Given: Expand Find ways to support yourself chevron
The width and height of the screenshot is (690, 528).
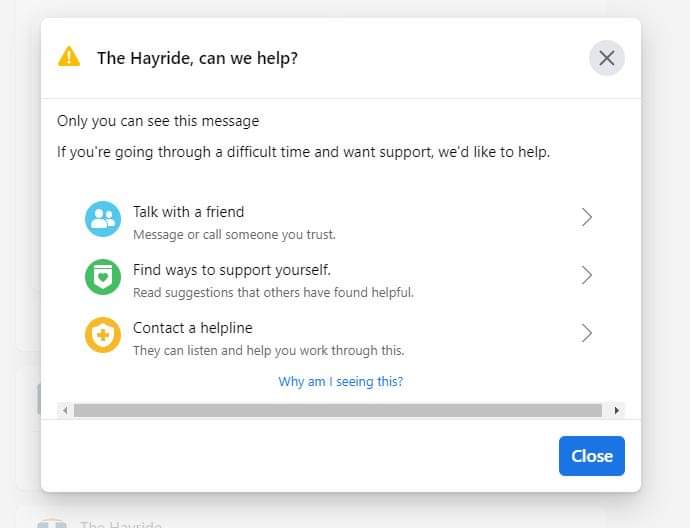Looking at the screenshot, I should tap(587, 275).
